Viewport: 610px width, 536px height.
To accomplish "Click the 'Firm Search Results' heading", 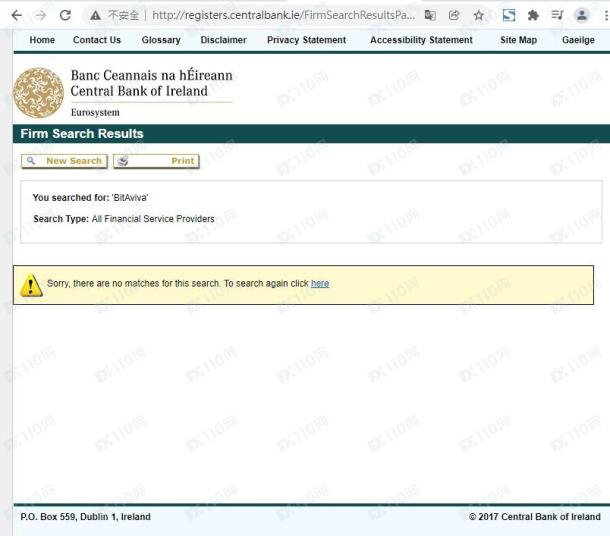I will pos(82,134).
